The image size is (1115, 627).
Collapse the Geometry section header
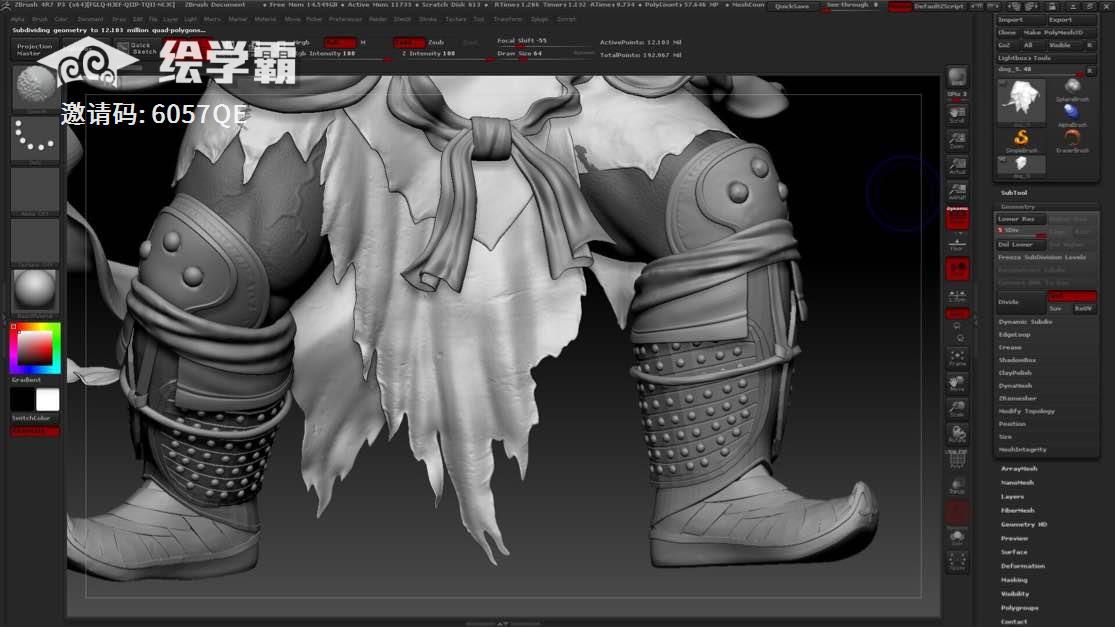1018,206
